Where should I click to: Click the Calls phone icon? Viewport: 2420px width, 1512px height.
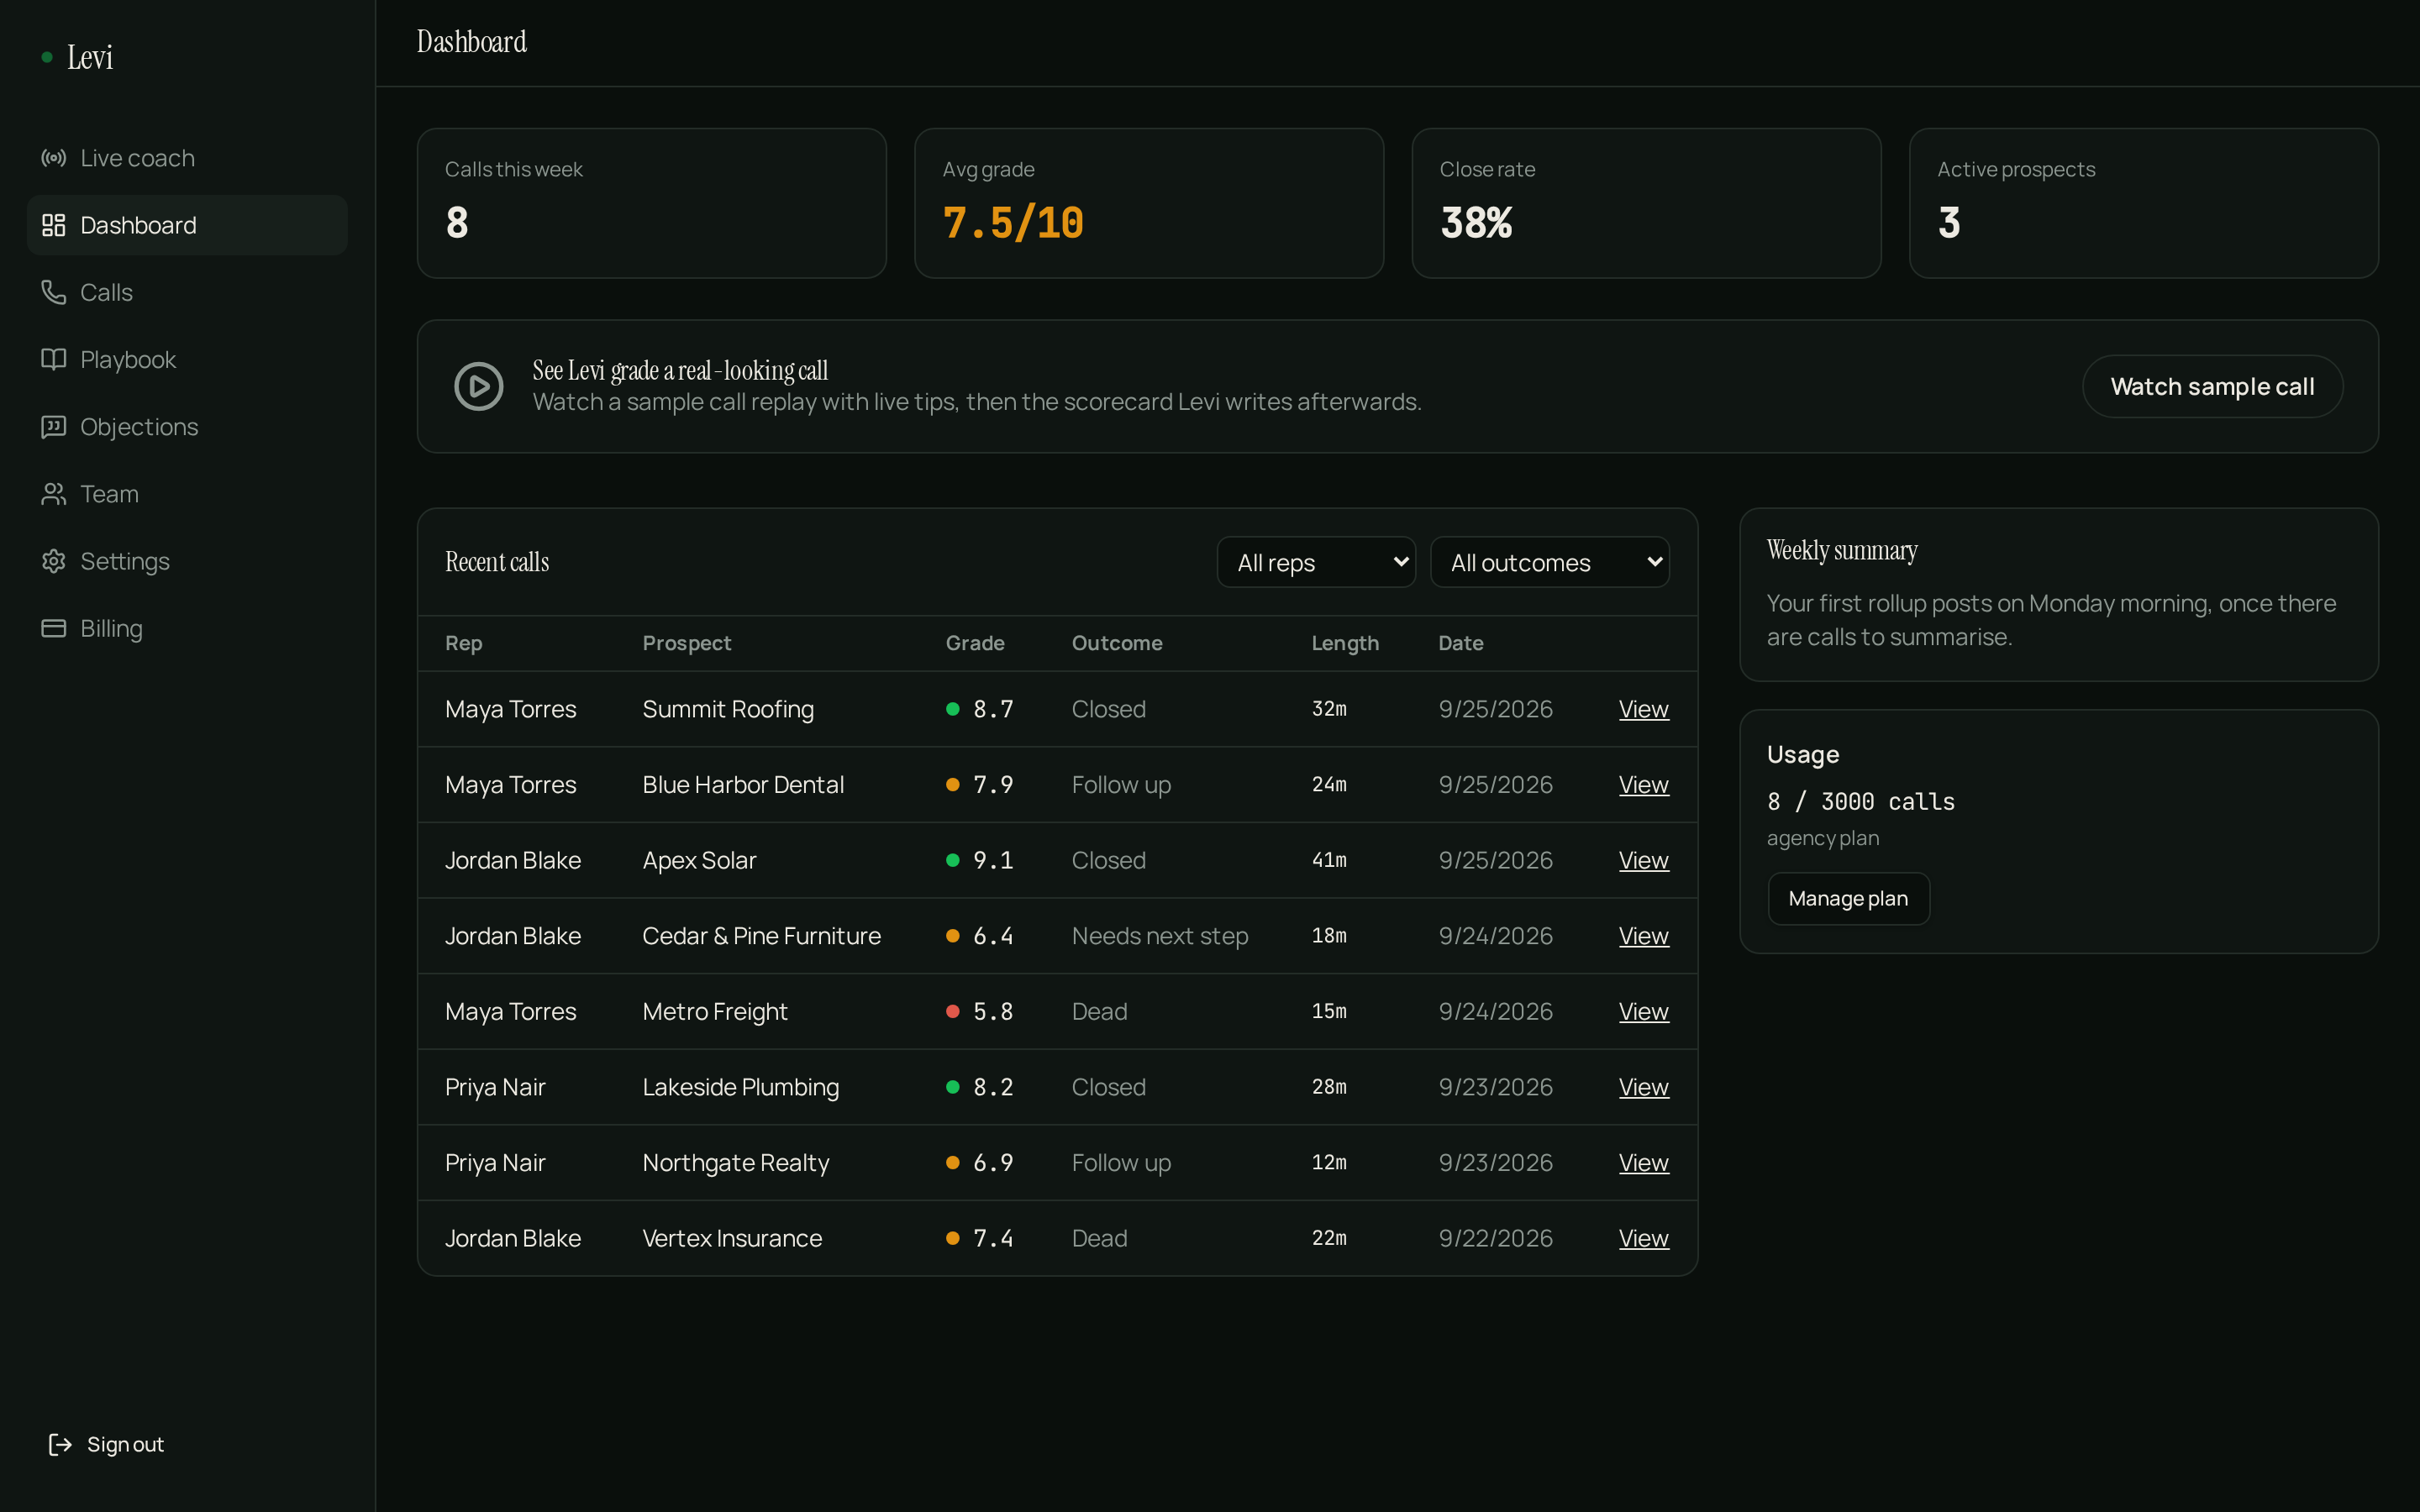coord(53,292)
